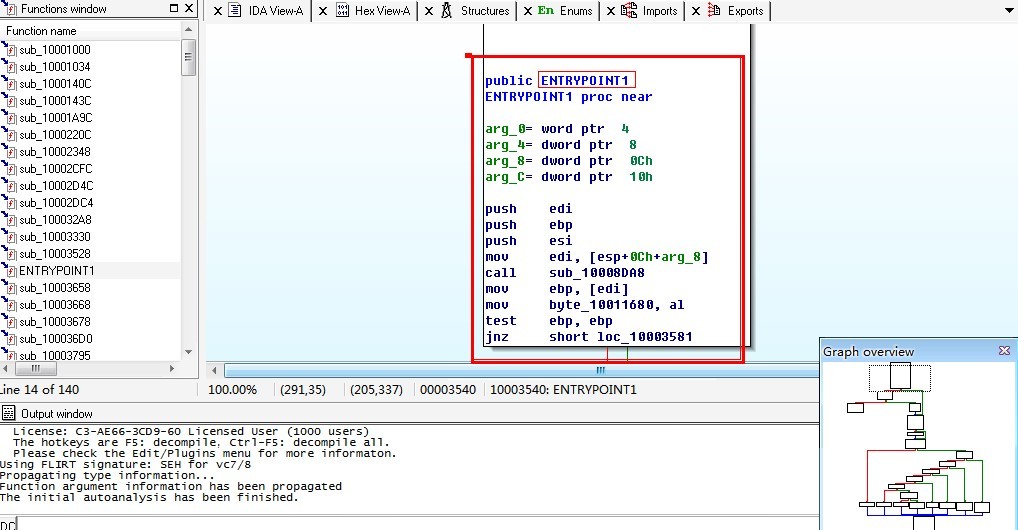The image size is (1018, 530).
Task: Click byte_10011680 in the mov instruction
Action: (601, 305)
